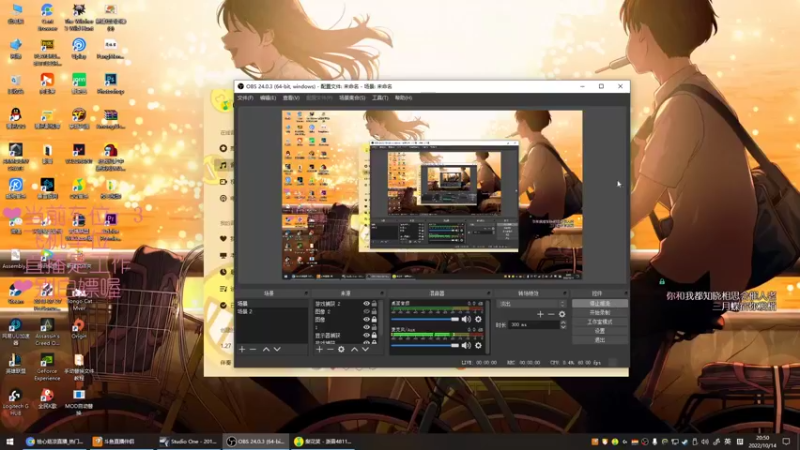
Task: Select Among Us desktop icon
Action: pos(110,156)
